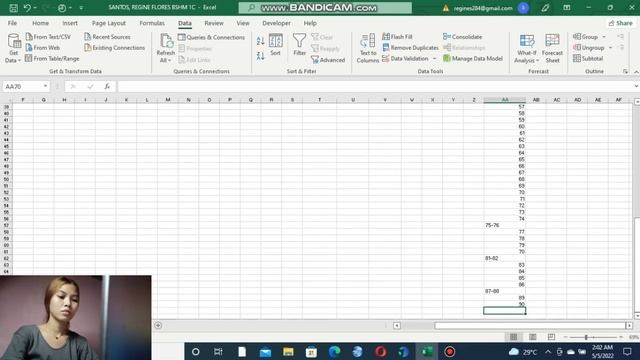Image resolution: width=640 pixels, height=360 pixels.
Task: Import data From Web
Action: 42,48
